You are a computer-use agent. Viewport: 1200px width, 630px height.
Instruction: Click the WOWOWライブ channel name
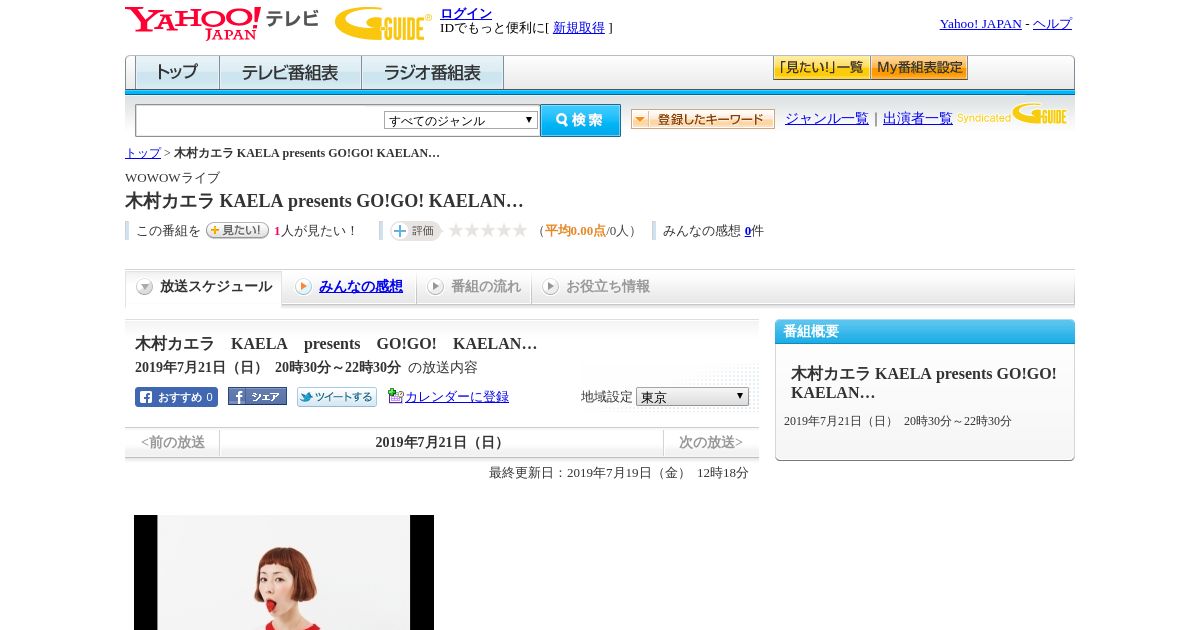[x=172, y=177]
